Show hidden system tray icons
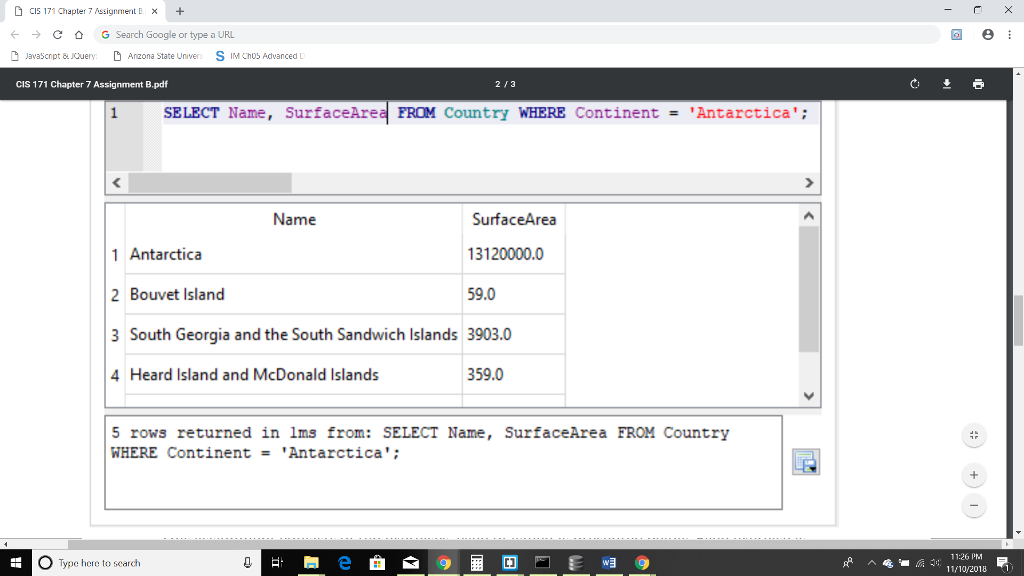Viewport: 1024px width, 576px height. pos(871,562)
